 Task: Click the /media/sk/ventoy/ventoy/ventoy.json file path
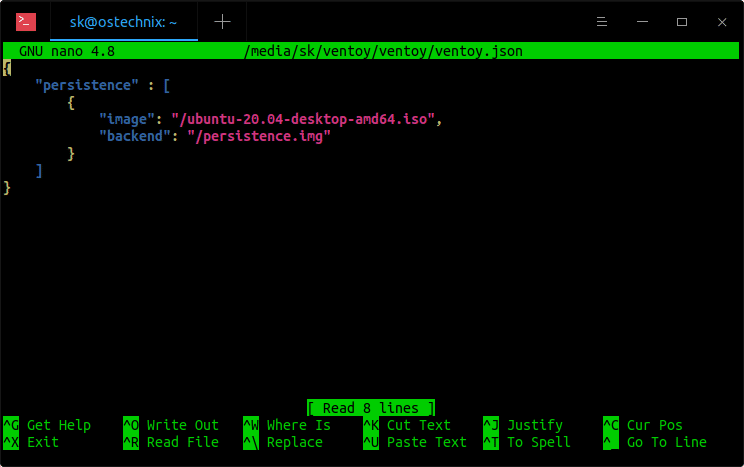tap(383, 51)
